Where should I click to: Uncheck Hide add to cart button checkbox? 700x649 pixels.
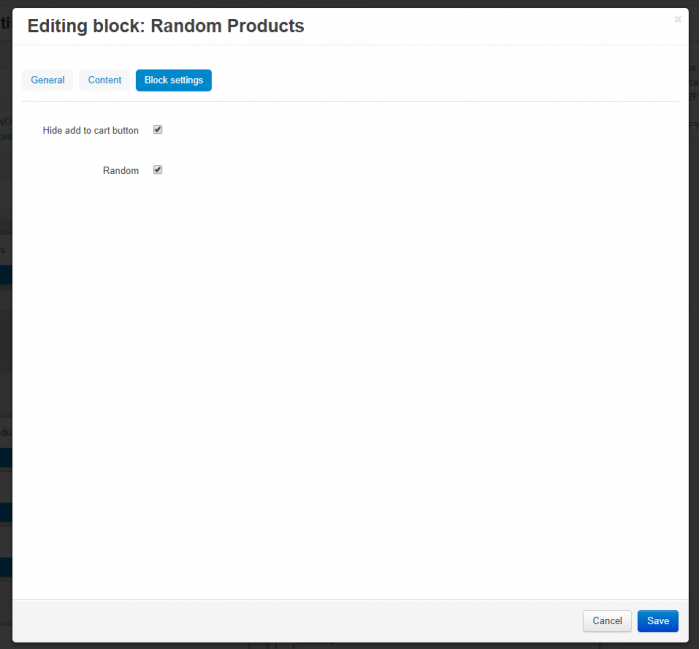click(158, 130)
